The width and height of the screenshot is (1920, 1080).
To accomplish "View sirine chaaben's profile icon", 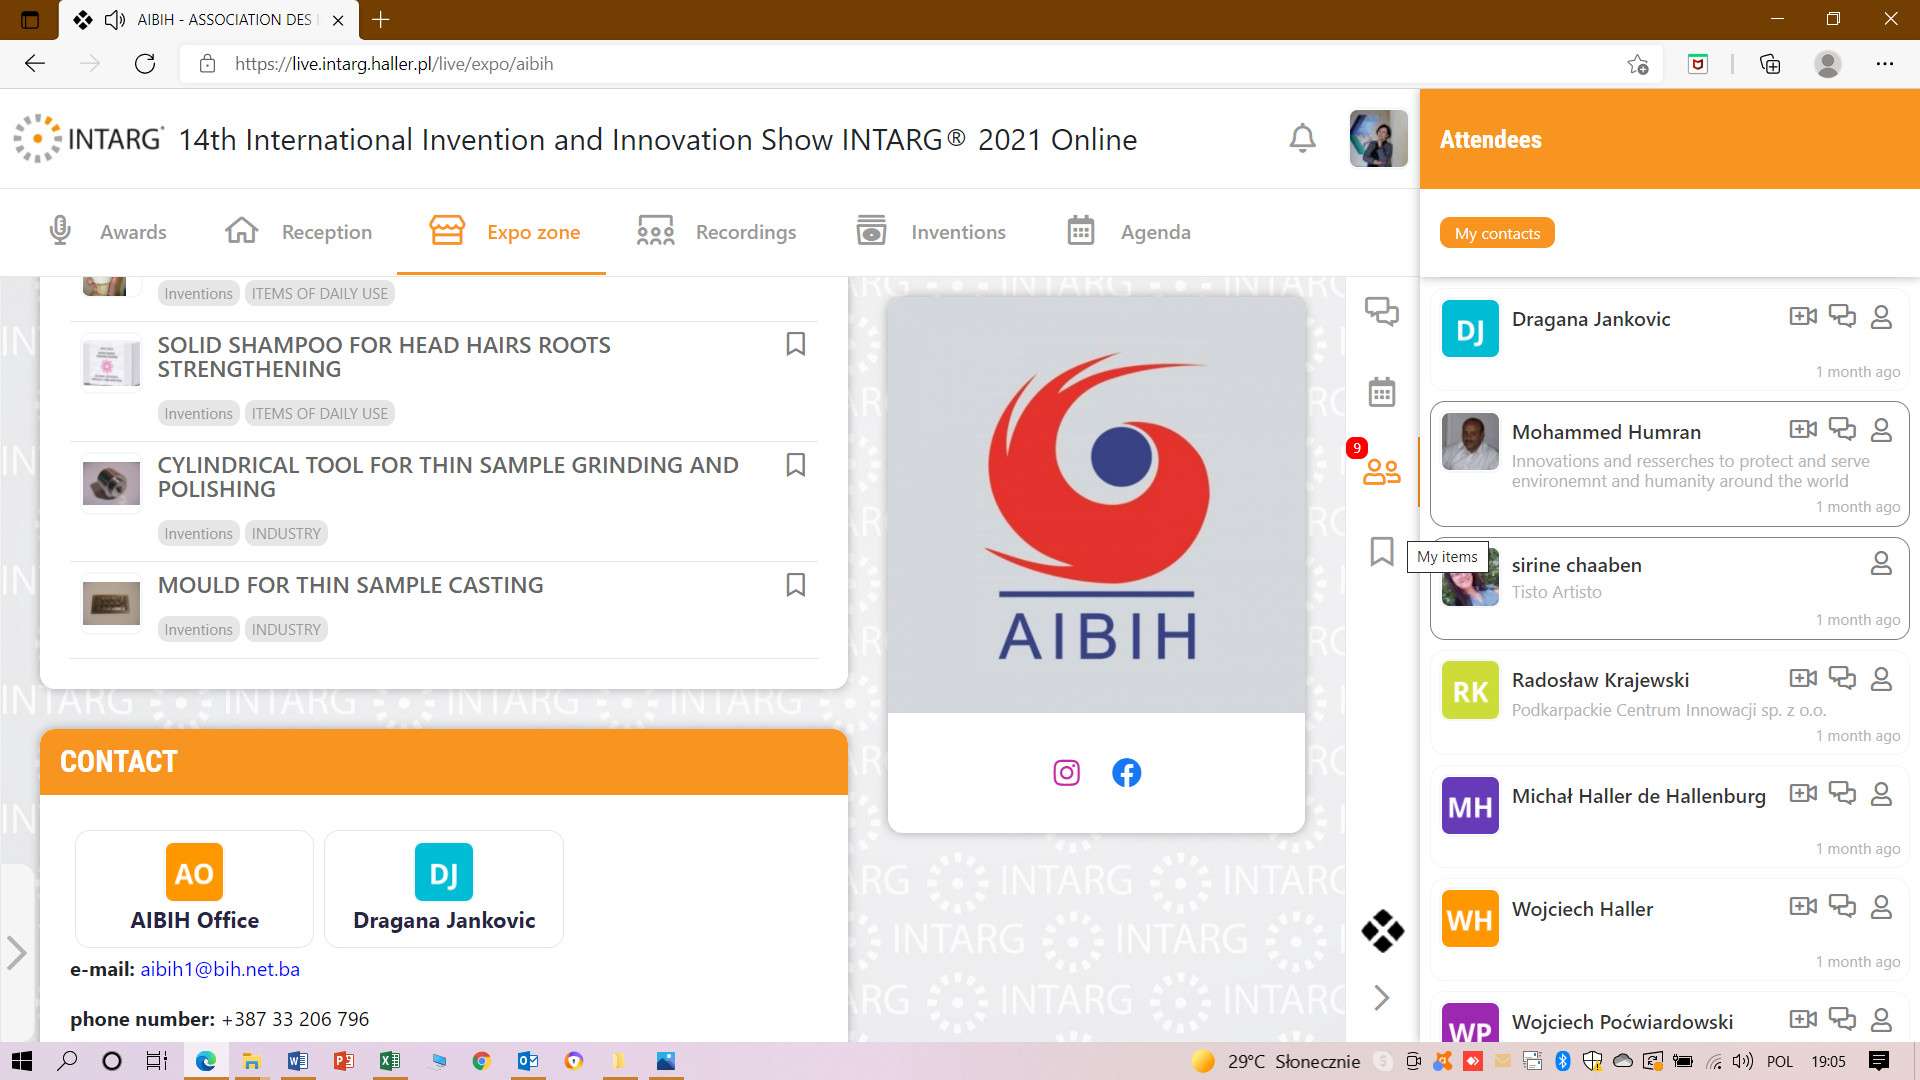I will tap(1881, 563).
